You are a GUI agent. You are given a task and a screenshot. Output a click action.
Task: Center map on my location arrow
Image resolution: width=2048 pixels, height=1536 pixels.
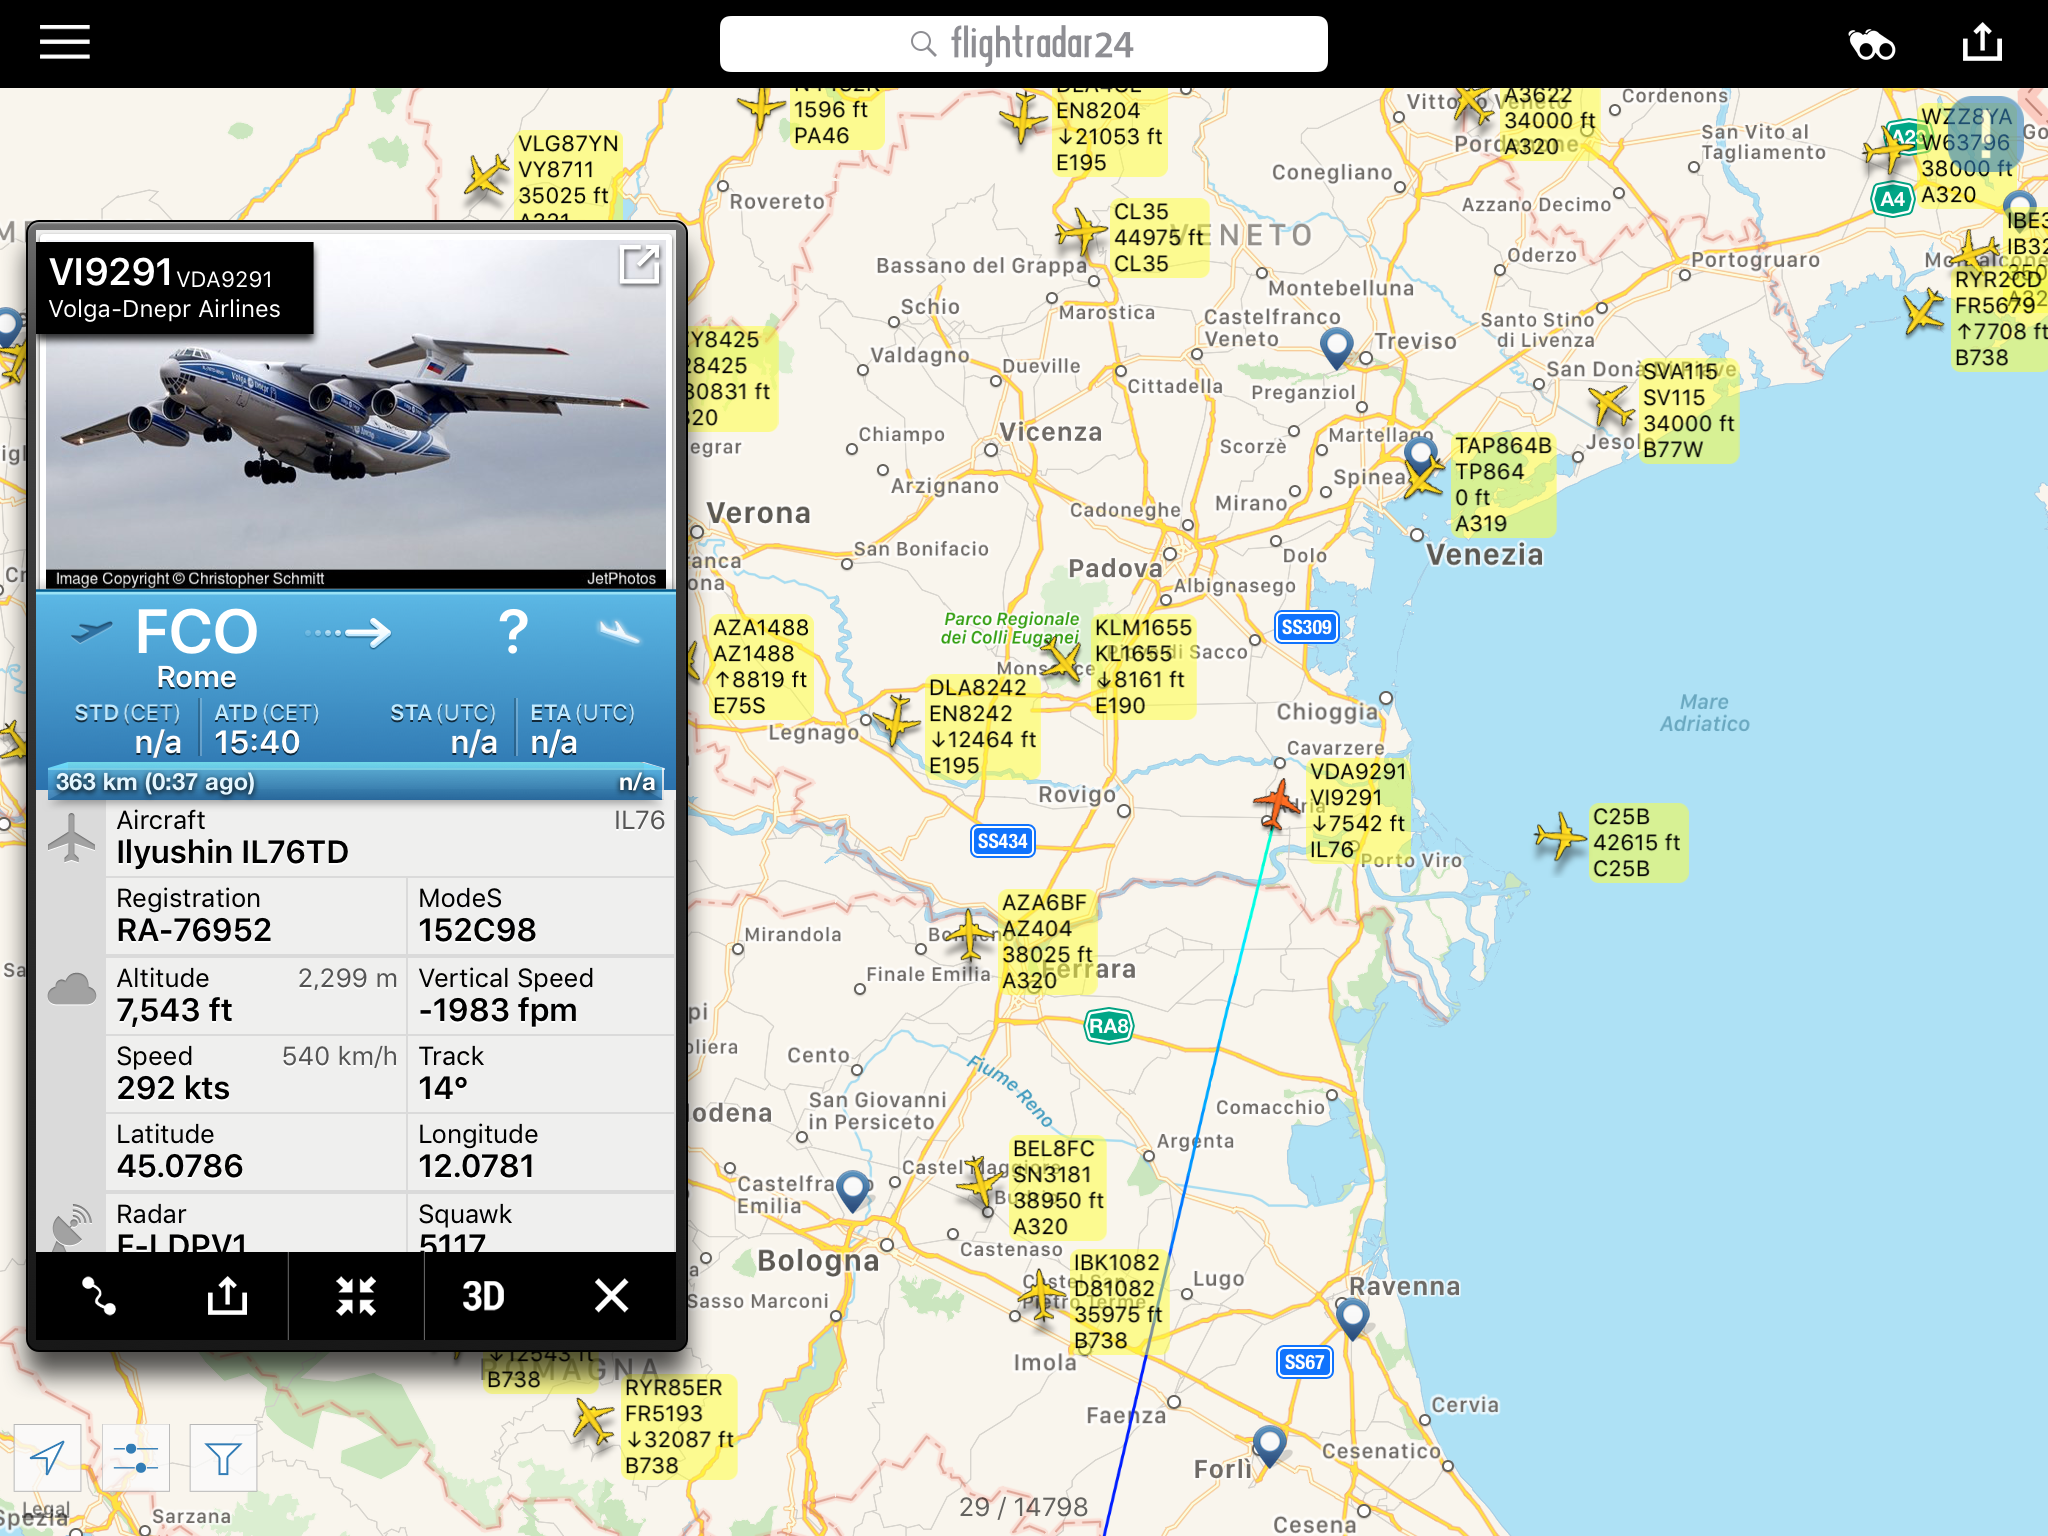[48, 1458]
